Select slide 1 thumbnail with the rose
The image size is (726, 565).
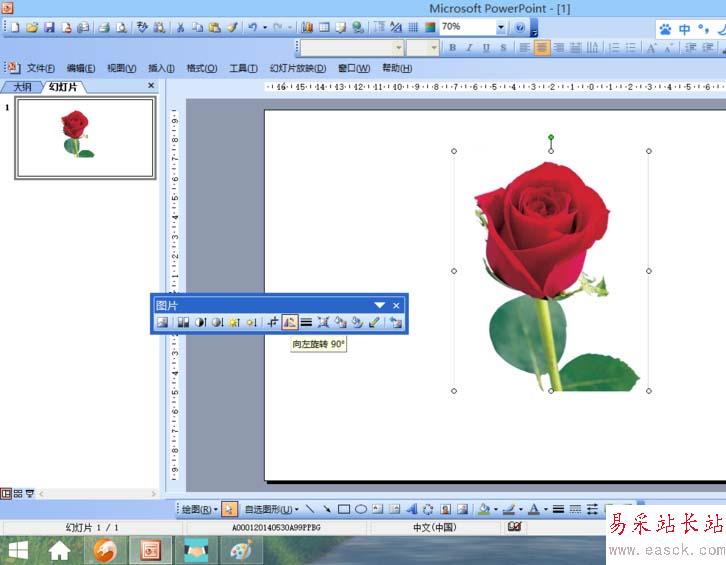click(x=85, y=138)
